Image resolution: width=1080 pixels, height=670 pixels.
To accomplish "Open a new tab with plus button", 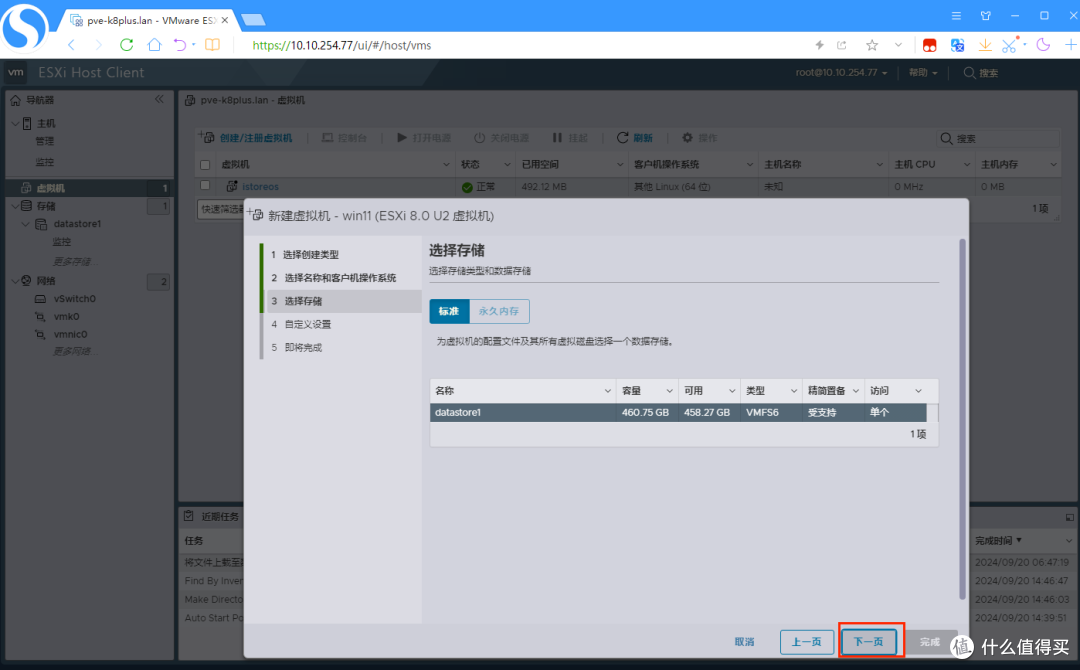I will 1071,45.
